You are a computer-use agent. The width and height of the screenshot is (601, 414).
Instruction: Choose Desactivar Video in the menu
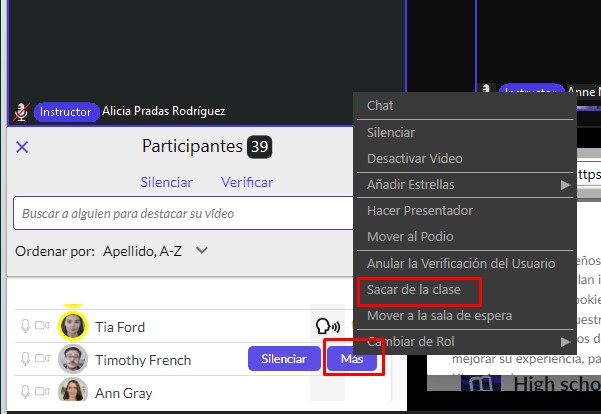[x=465, y=159]
